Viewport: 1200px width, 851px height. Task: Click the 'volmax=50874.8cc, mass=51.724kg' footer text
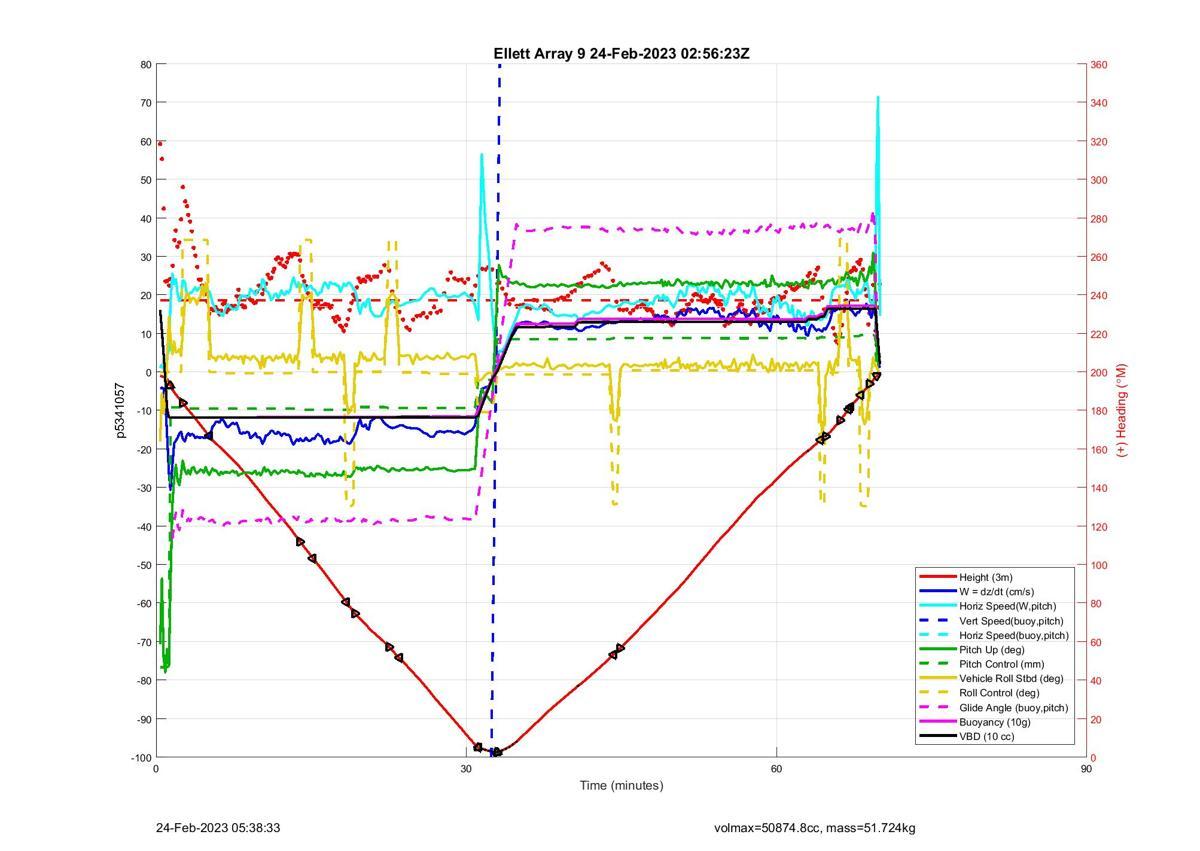click(815, 828)
